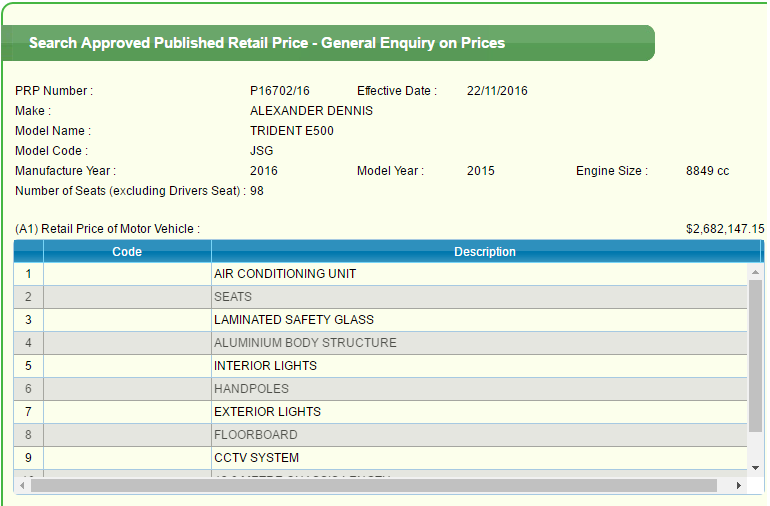Click the retail price amount $2,682,147.15
The image size is (770, 506).
(725, 229)
